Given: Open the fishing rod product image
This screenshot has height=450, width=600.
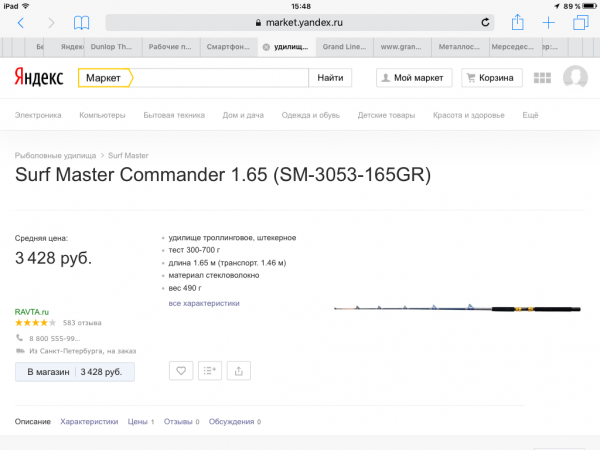Looking at the screenshot, I should (457, 308).
